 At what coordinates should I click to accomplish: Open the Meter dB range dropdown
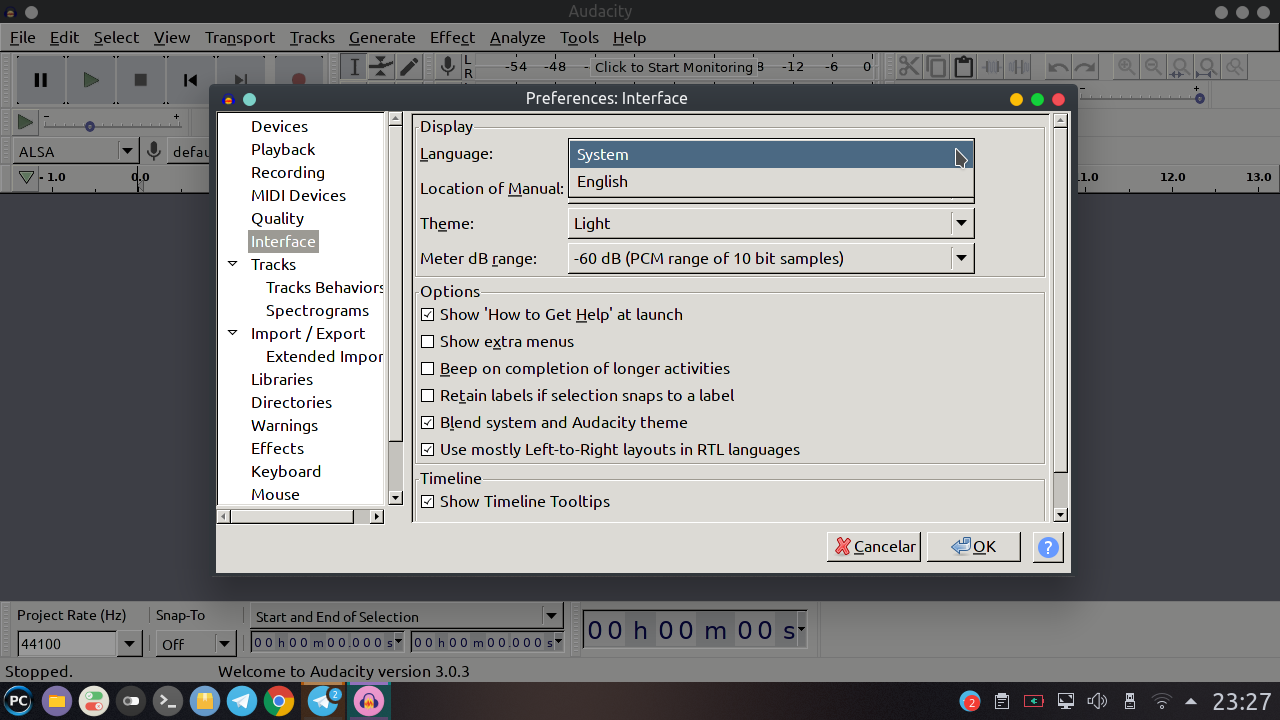pos(771,259)
